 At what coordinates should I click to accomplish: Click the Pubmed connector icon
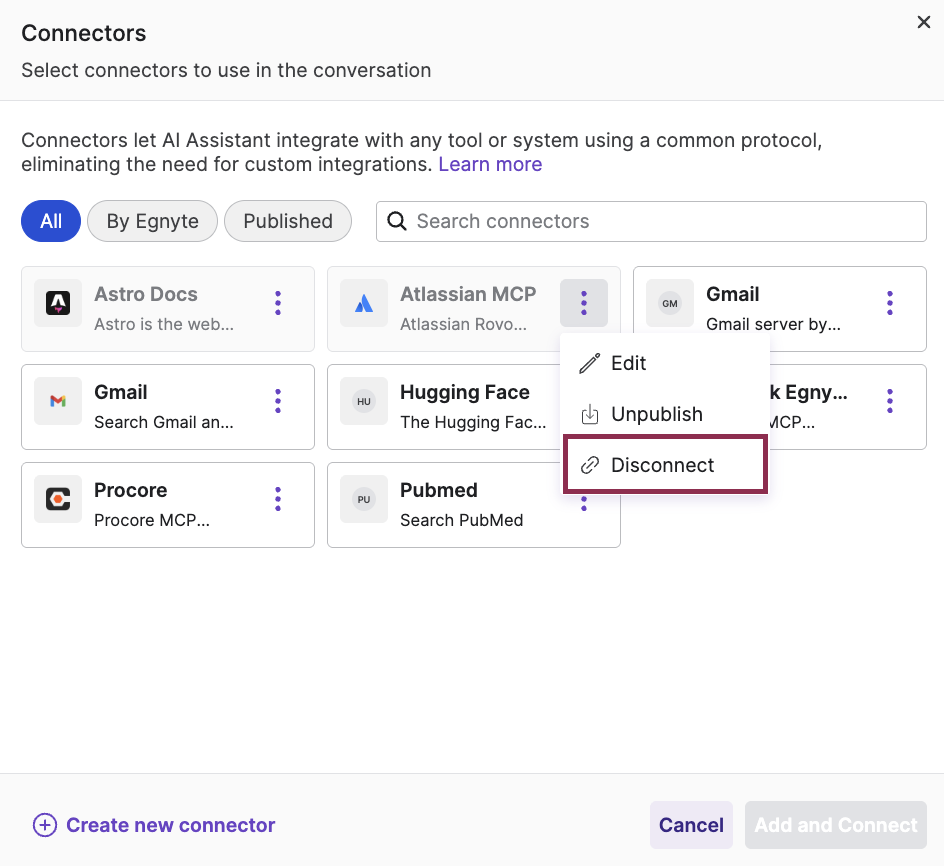[363, 499]
